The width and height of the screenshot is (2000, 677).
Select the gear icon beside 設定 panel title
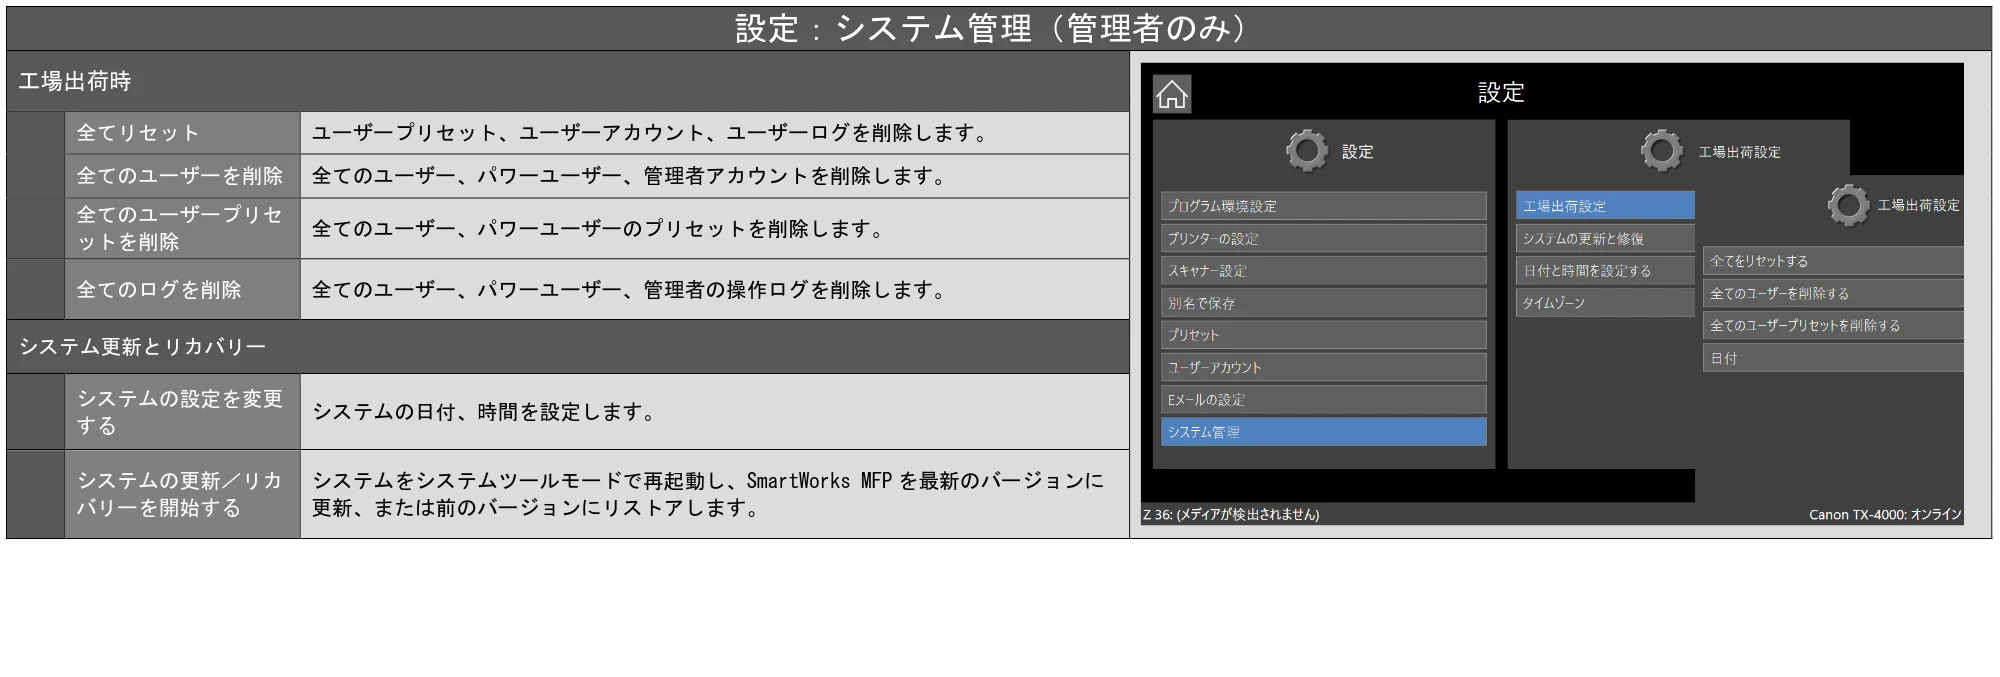click(x=1307, y=151)
